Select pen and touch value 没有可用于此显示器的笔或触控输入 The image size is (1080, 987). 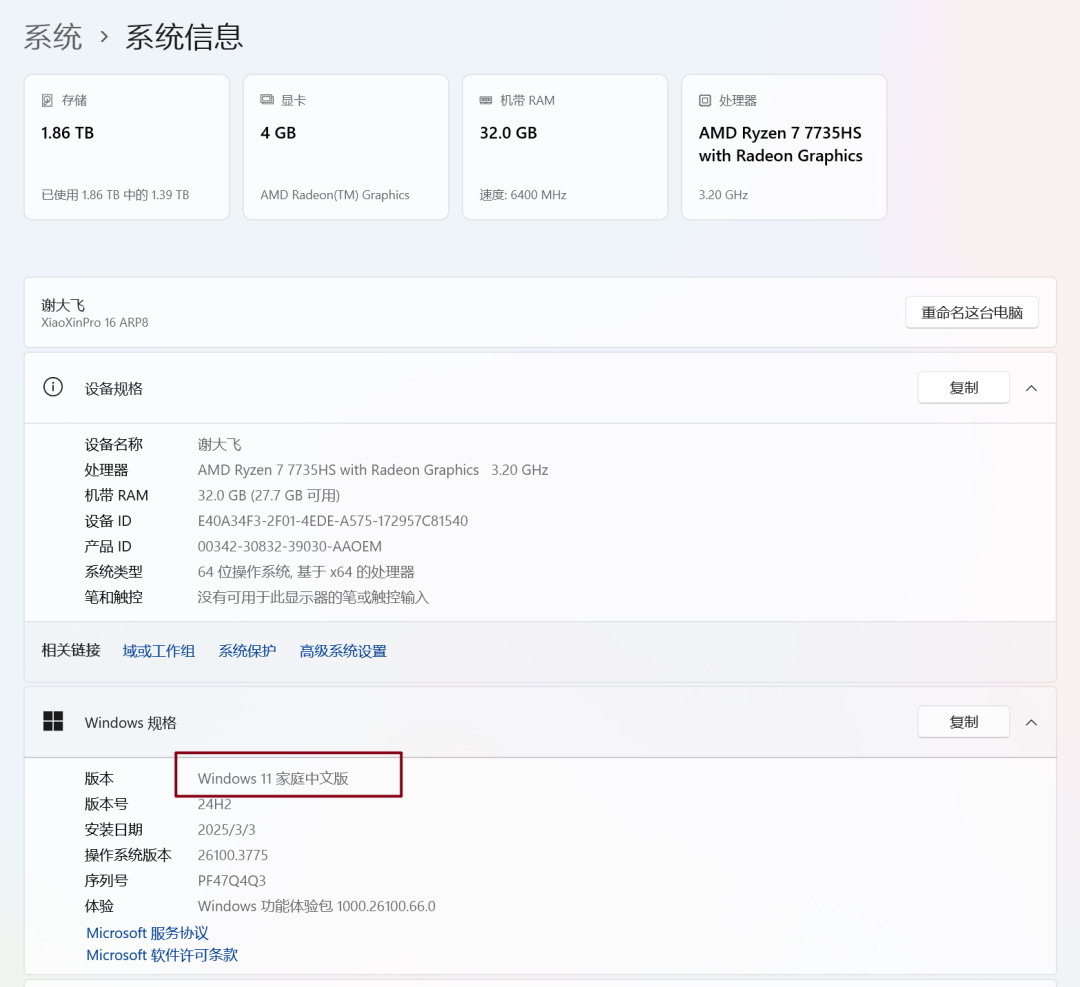click(313, 597)
